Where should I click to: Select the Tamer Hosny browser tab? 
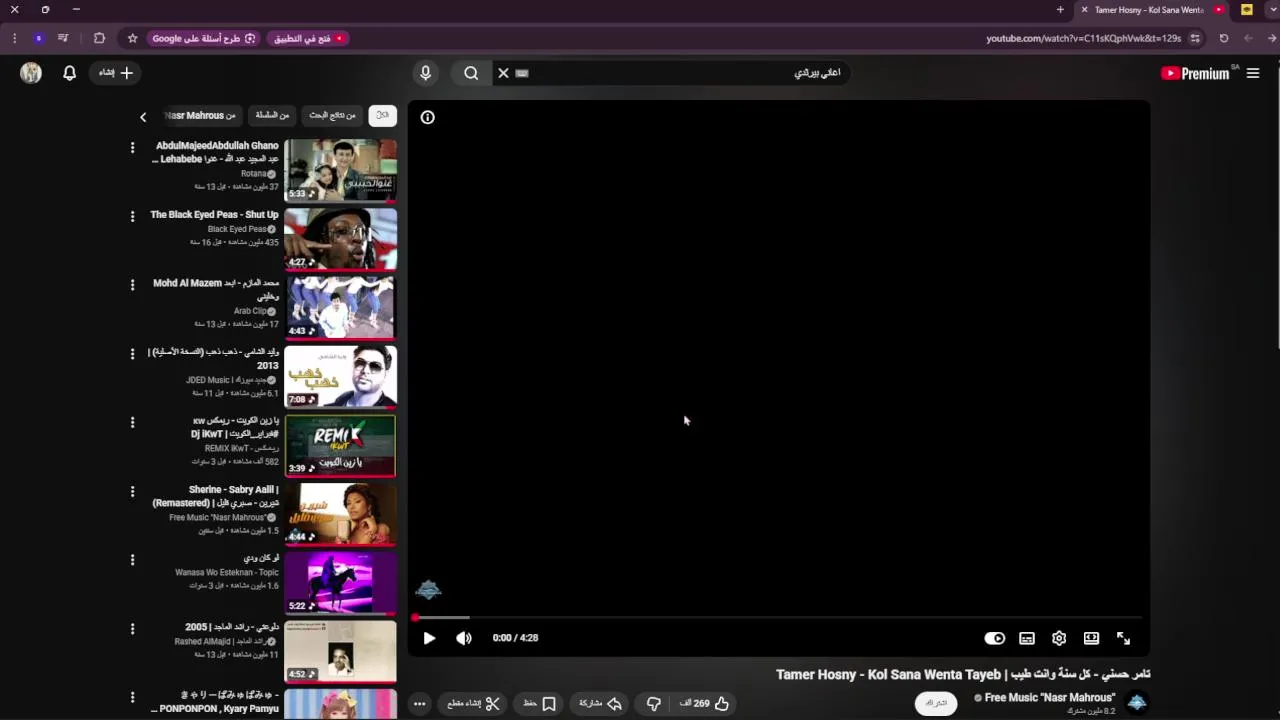1150,10
